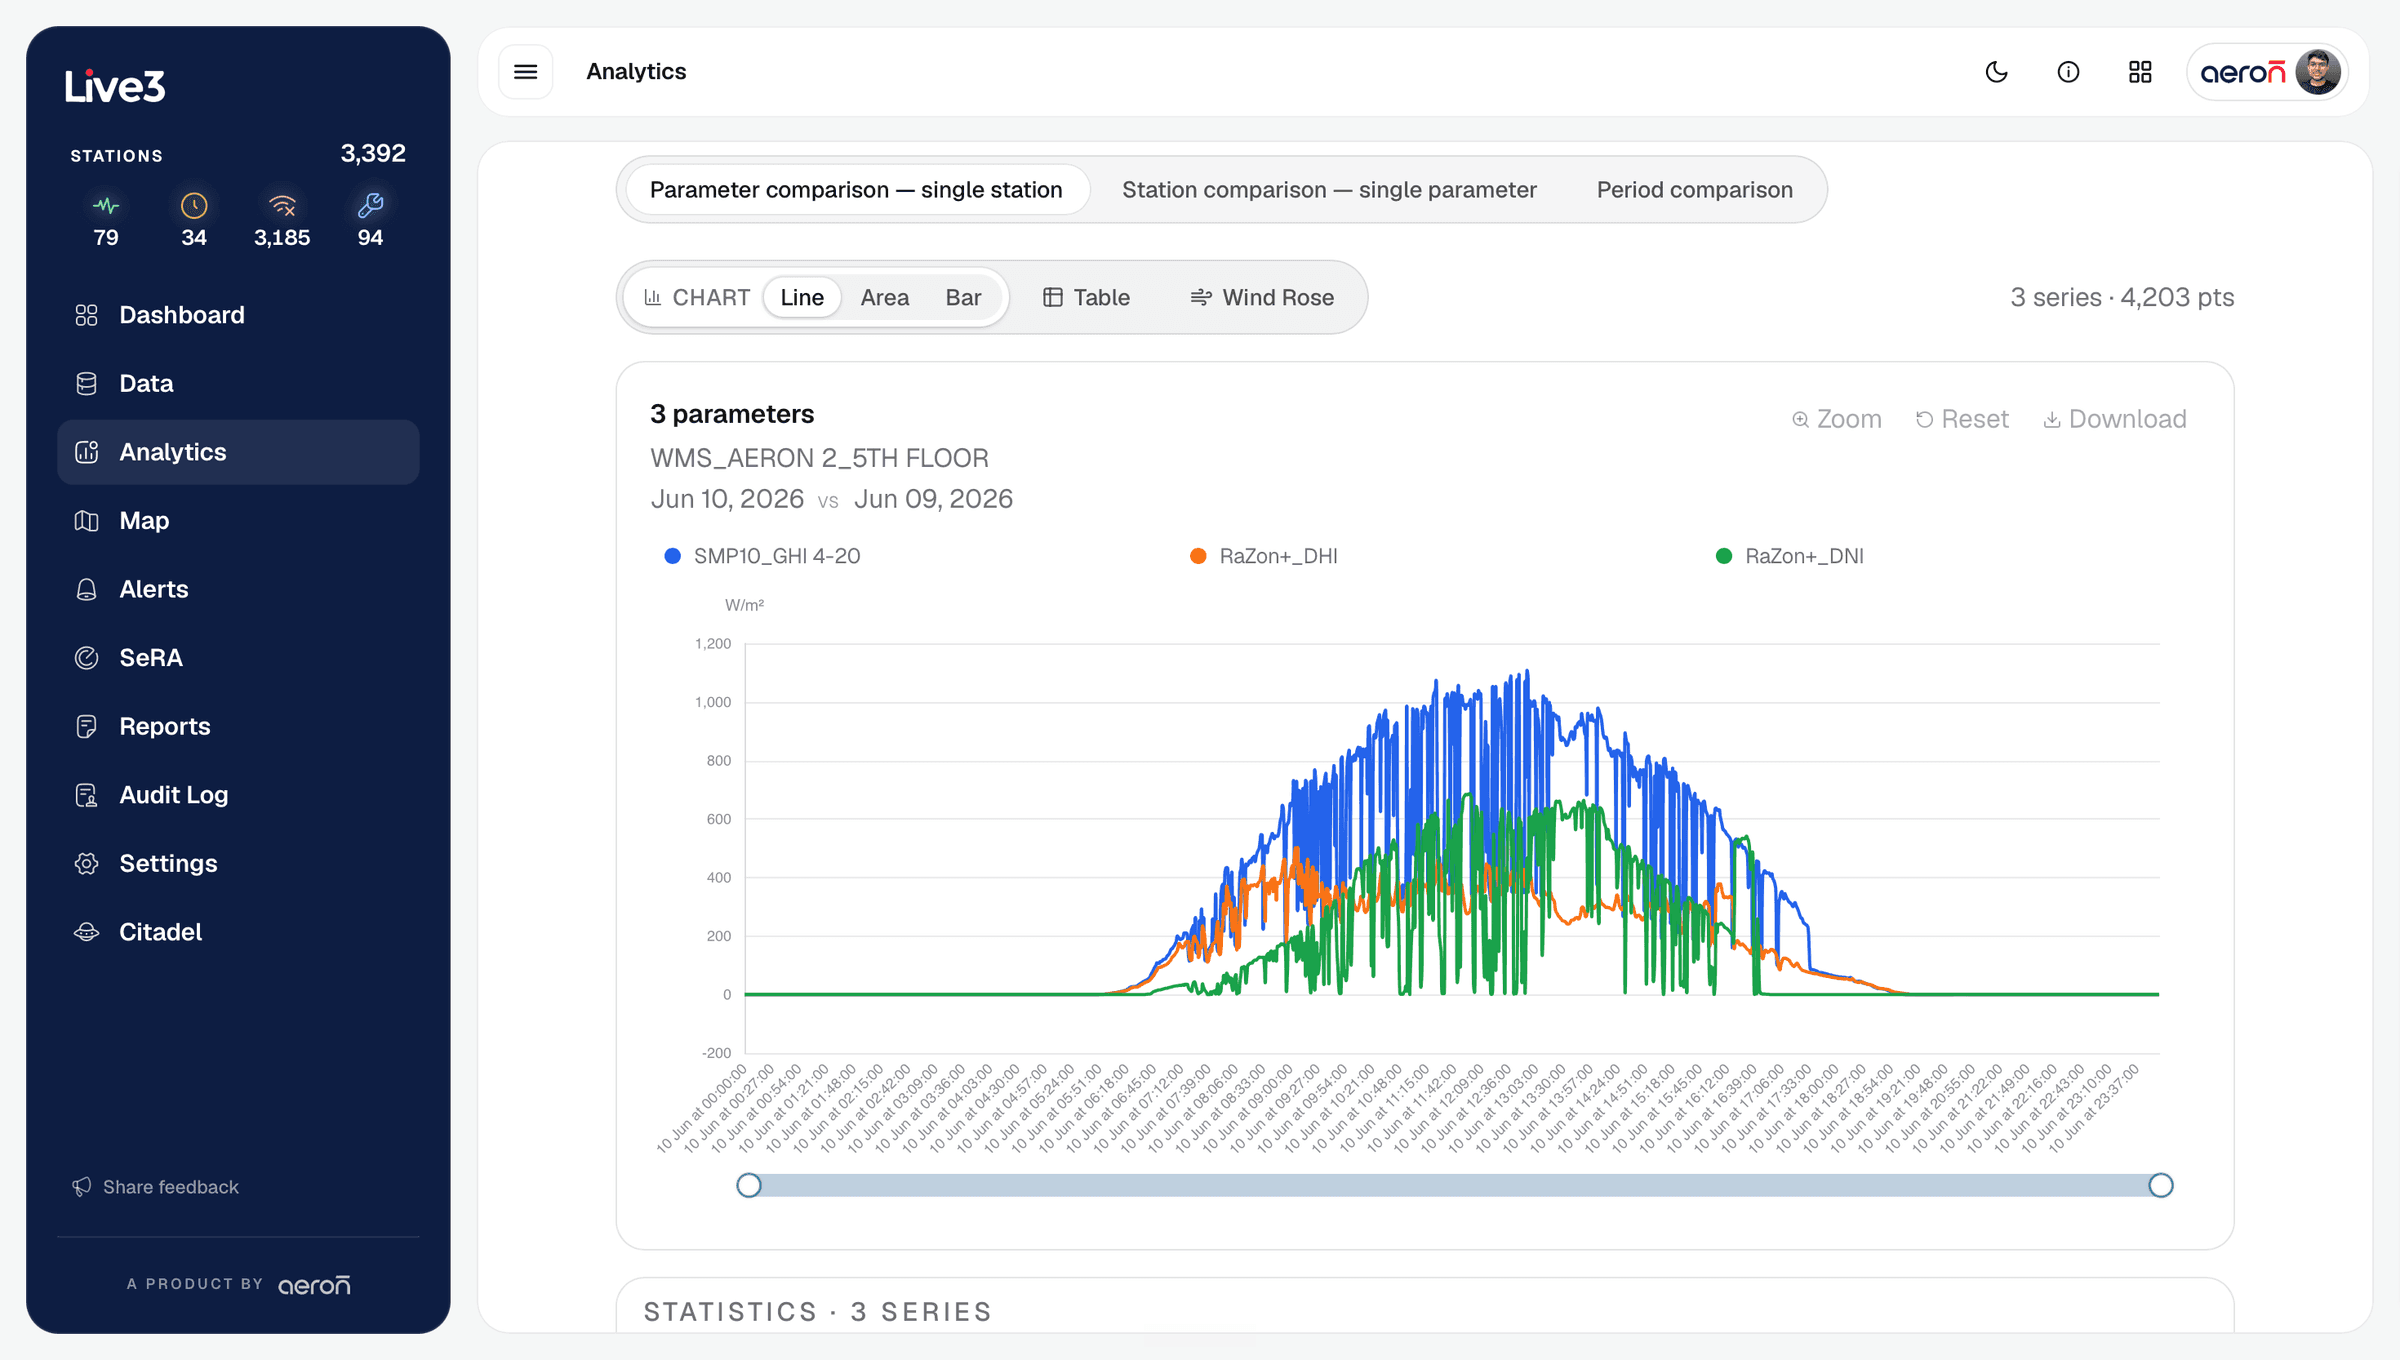Click the Zoom chart button
Viewport: 2400px width, 1360px height.
click(x=1837, y=419)
